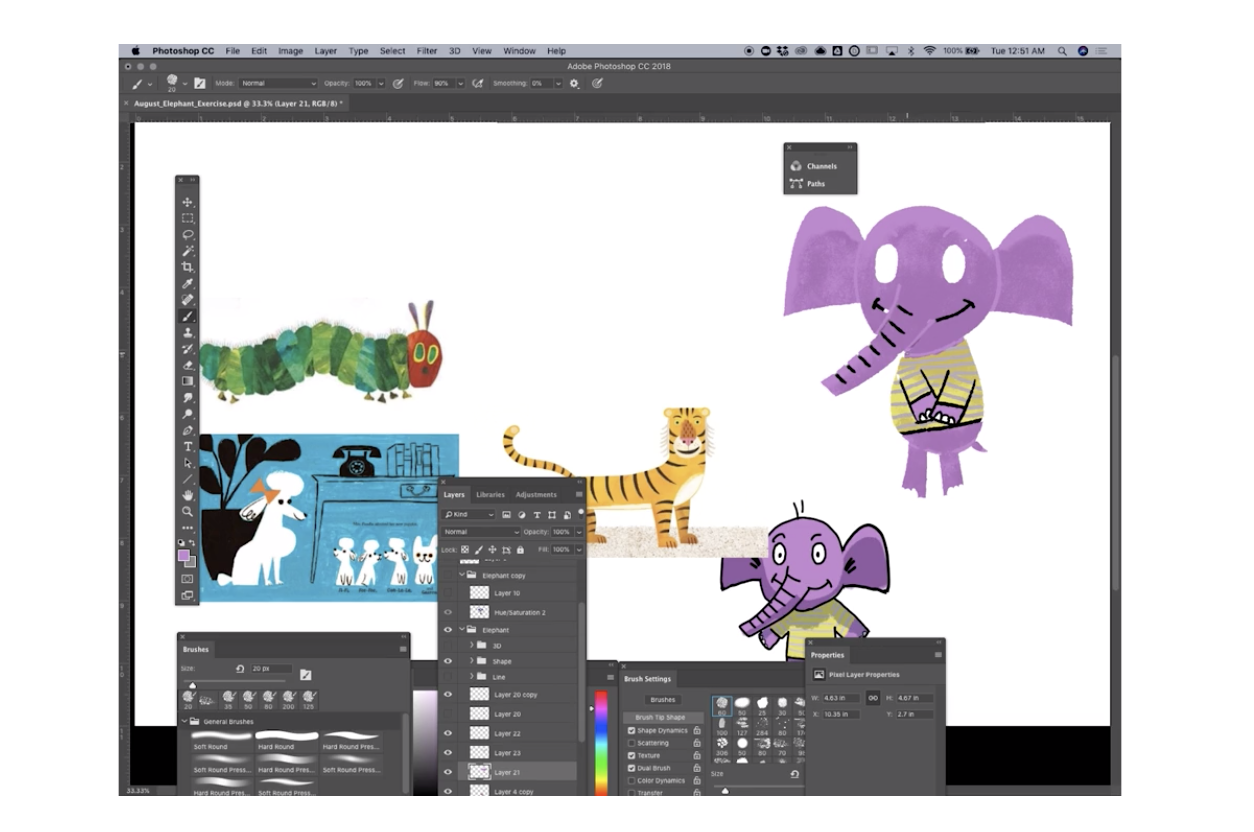Open the brush blend Mode dropdown
The image size is (1254, 832).
point(278,83)
